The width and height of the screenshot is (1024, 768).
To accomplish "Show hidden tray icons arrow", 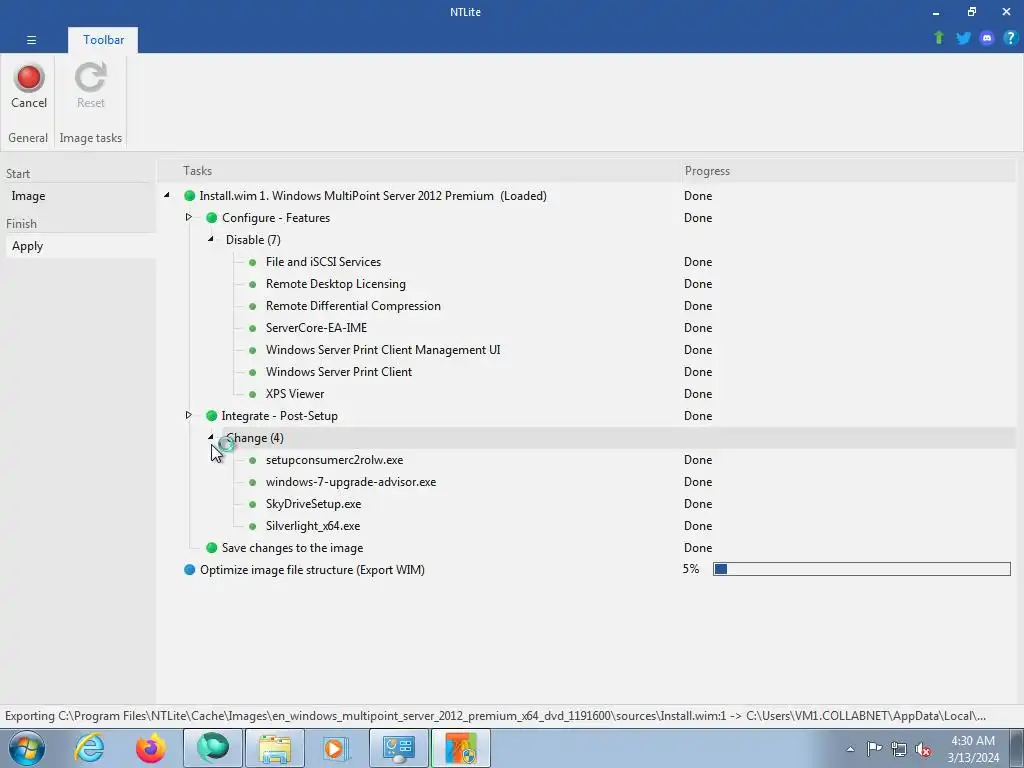I will coord(850,749).
